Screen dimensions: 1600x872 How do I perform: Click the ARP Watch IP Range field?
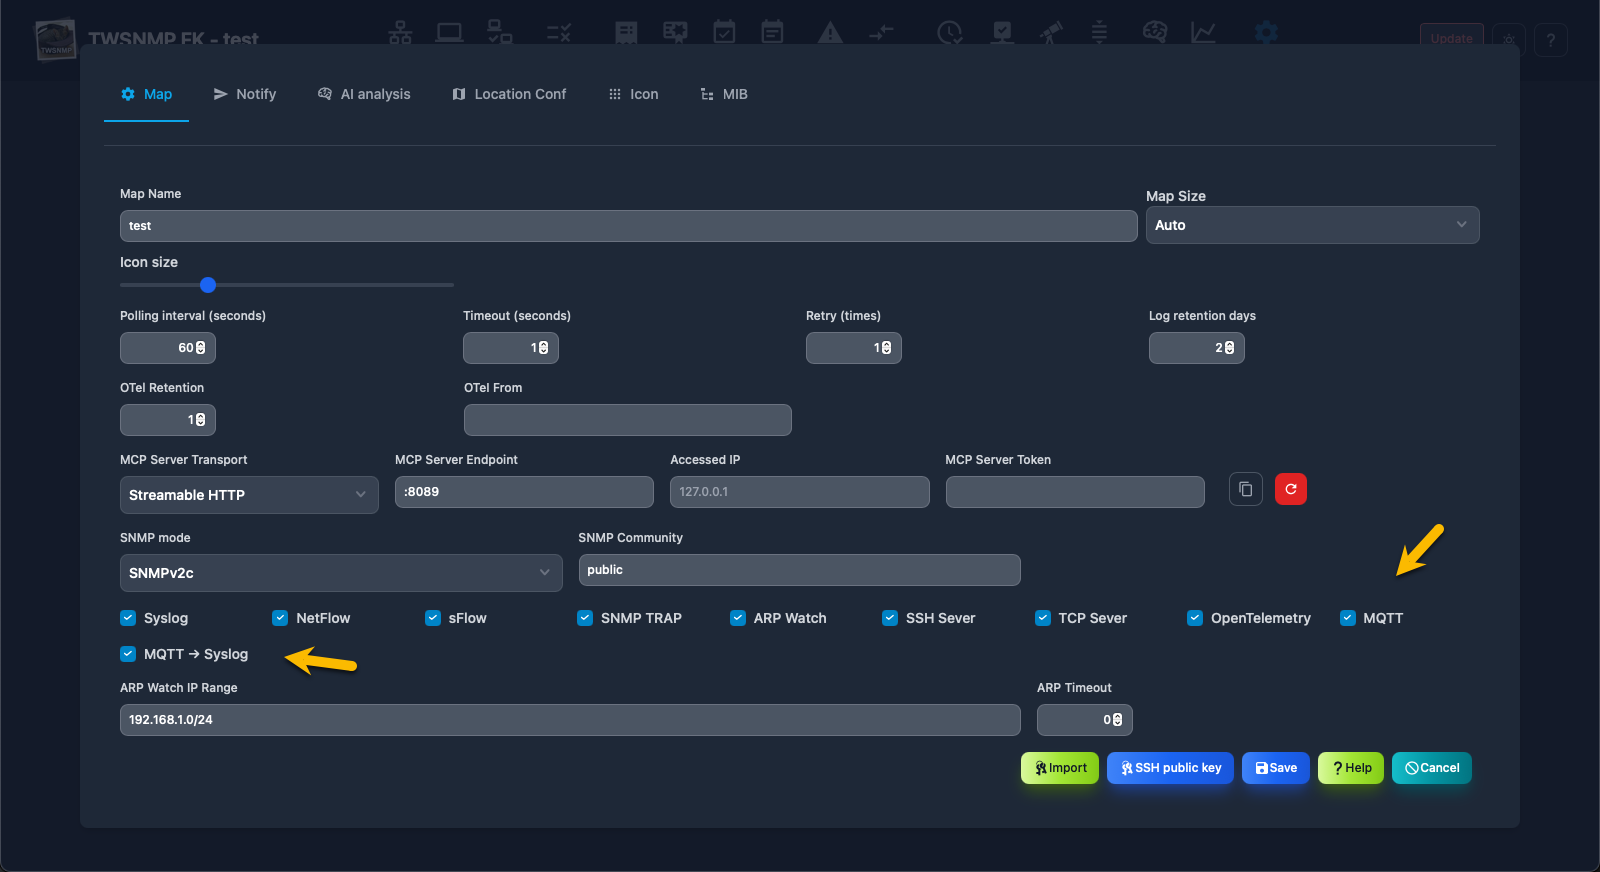(x=569, y=720)
